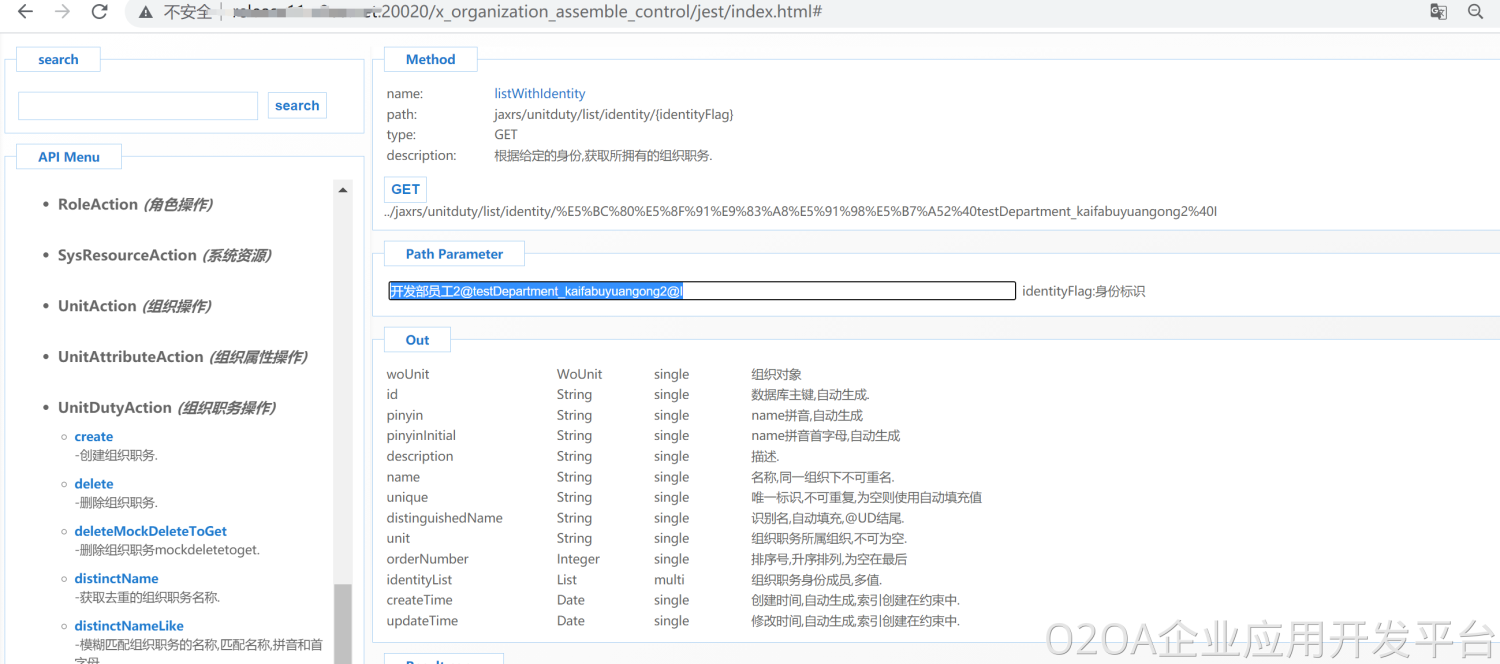Open the create API link
1500x664 pixels.
[94, 437]
